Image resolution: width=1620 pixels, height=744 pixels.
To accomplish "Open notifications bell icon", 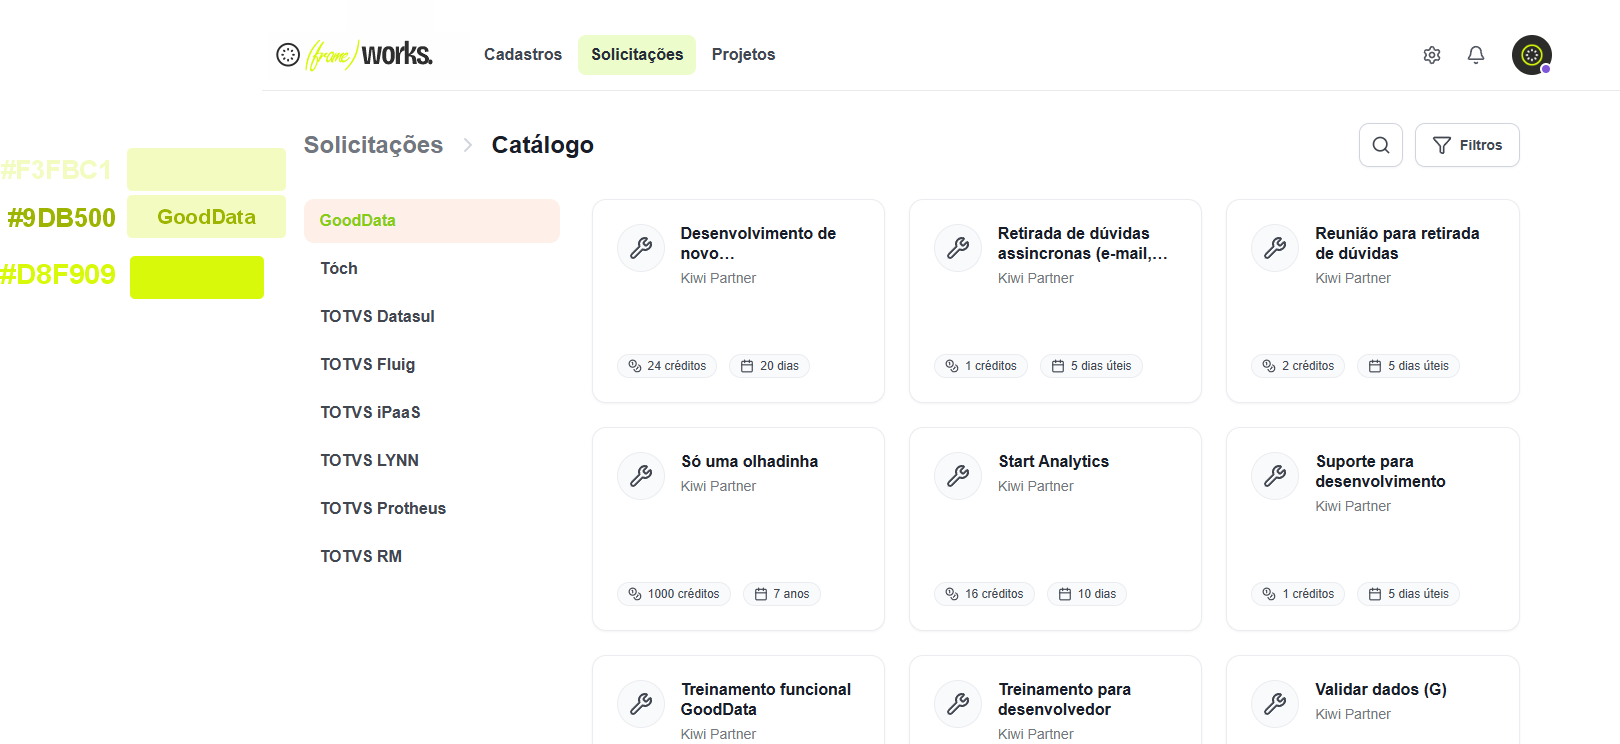I will [1476, 55].
